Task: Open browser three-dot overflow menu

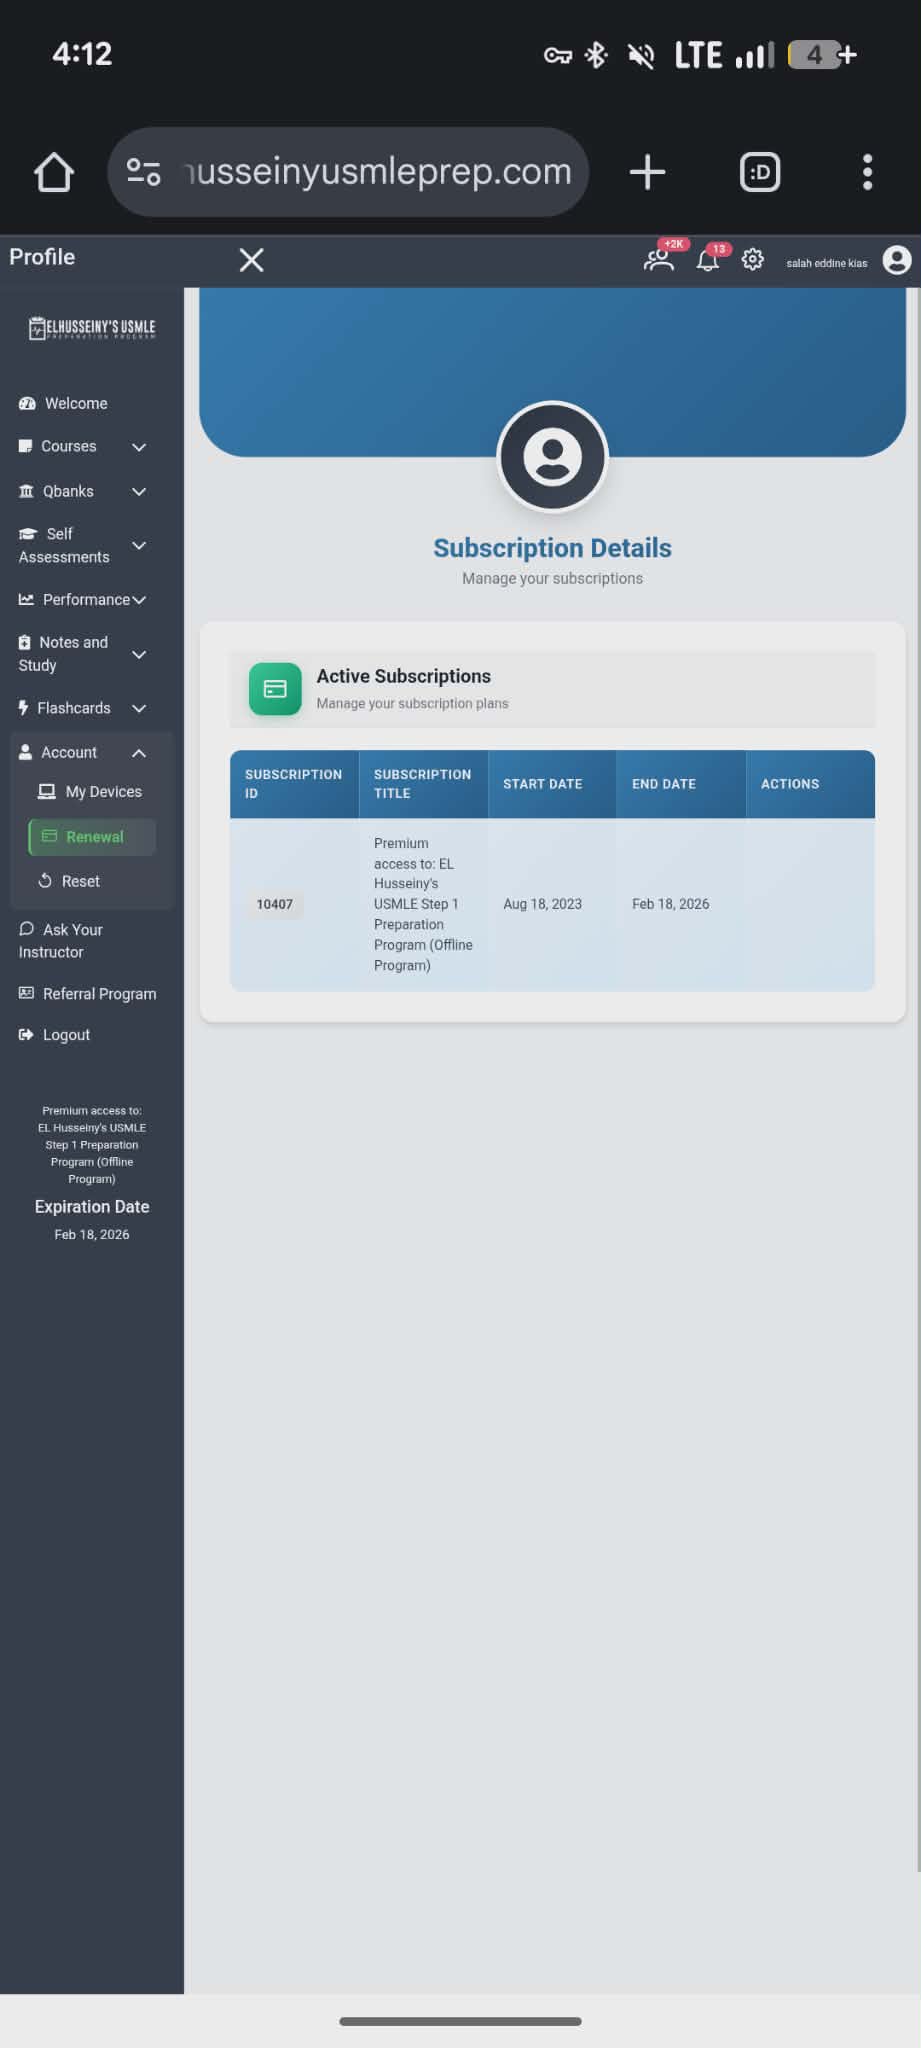Action: 867,172
